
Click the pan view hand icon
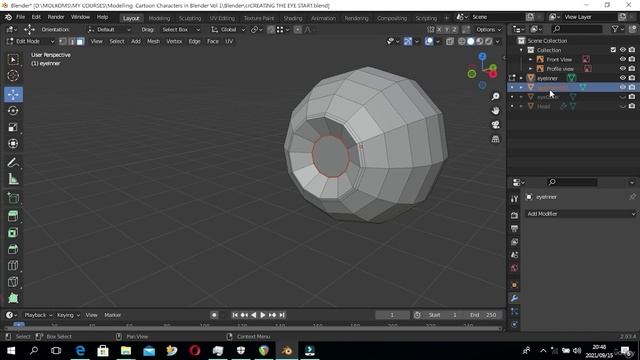(x=495, y=111)
